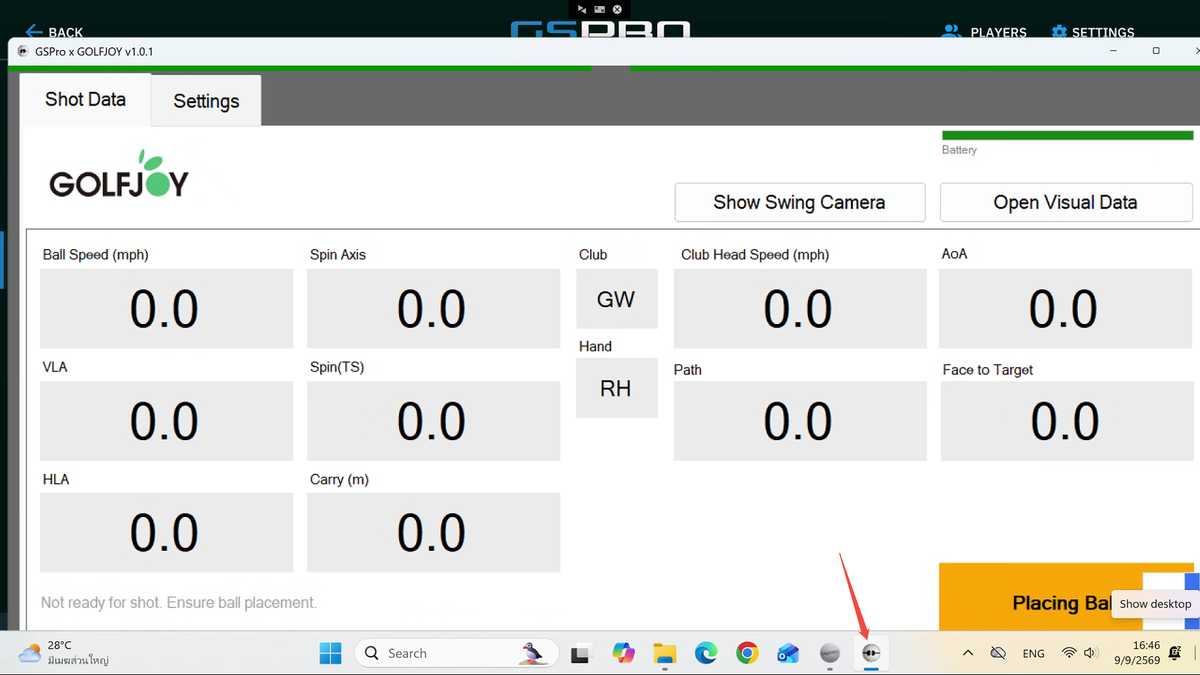Open File Explorer from the taskbar
The width and height of the screenshot is (1200, 675).
[665, 653]
